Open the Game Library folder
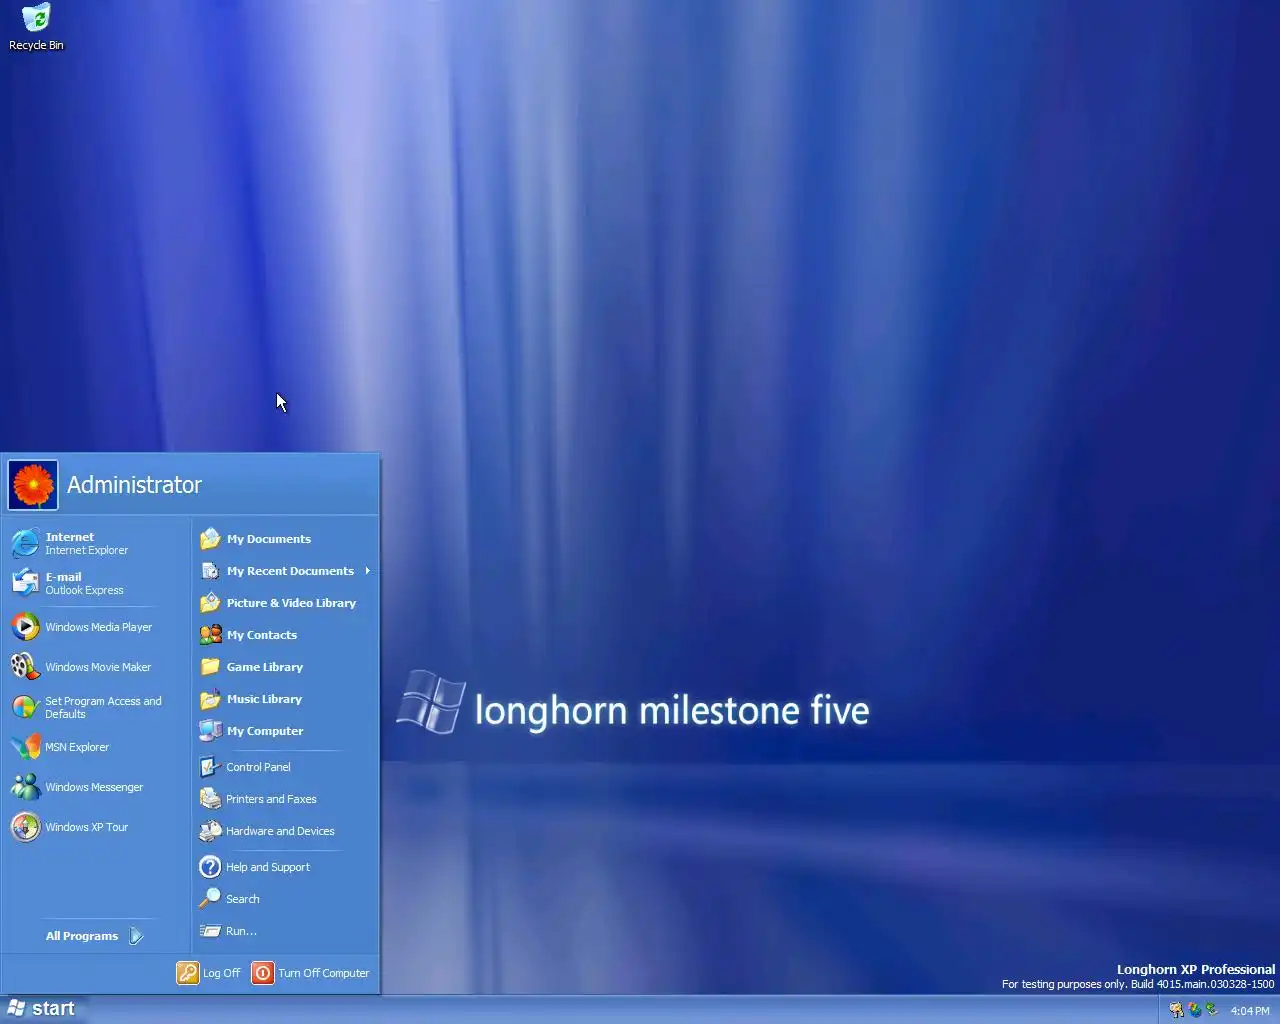The image size is (1280, 1024). [x=285, y=667]
